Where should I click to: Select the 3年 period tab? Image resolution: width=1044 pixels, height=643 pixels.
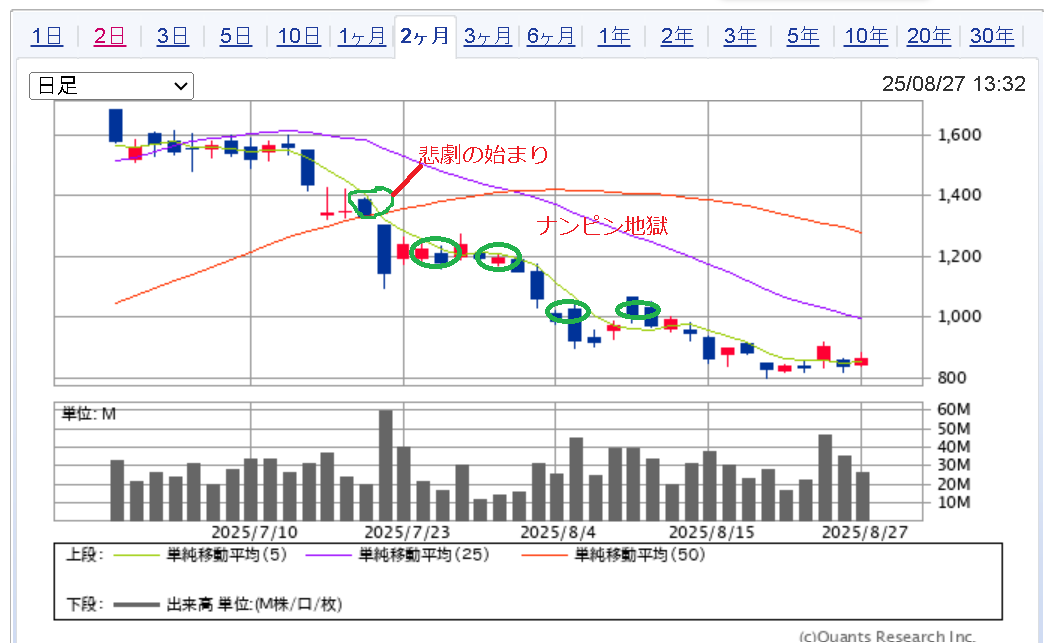740,37
